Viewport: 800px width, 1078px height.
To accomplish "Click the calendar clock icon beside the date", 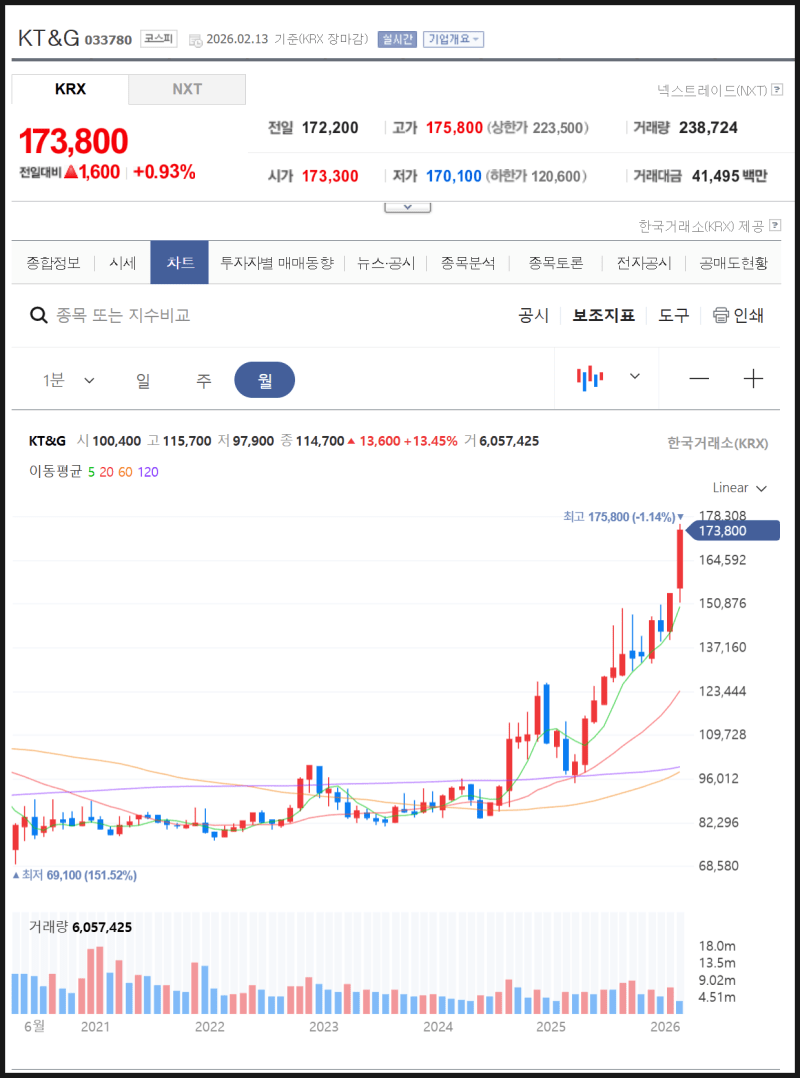I will [195, 40].
